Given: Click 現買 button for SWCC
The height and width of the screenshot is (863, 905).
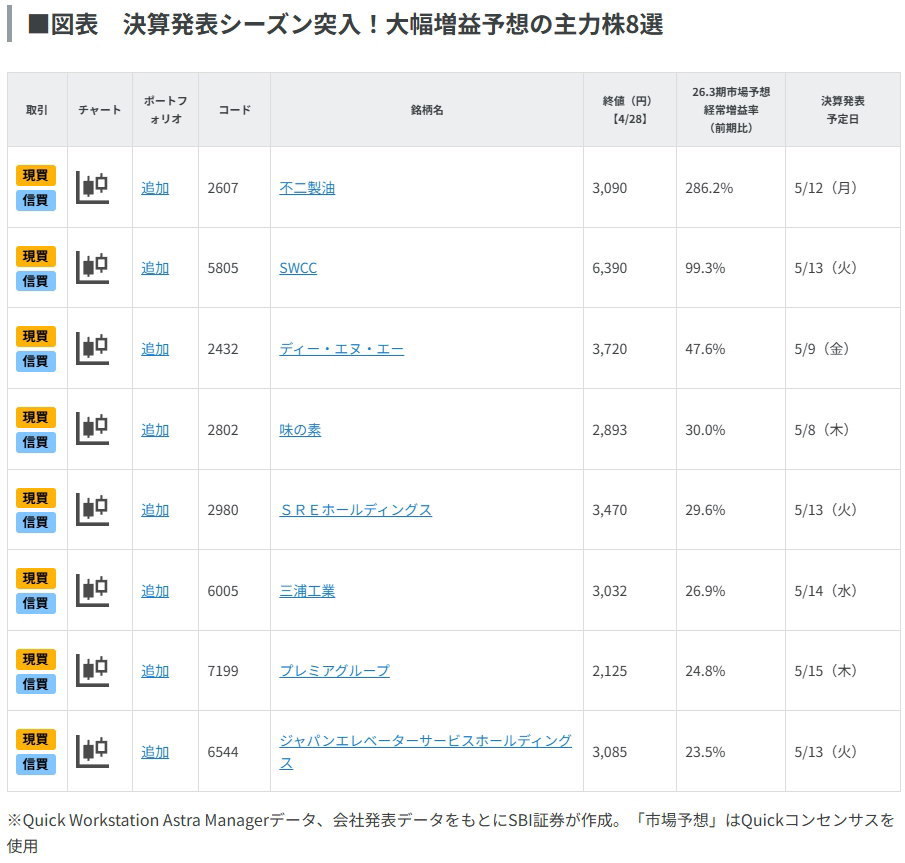Looking at the screenshot, I should click(36, 256).
